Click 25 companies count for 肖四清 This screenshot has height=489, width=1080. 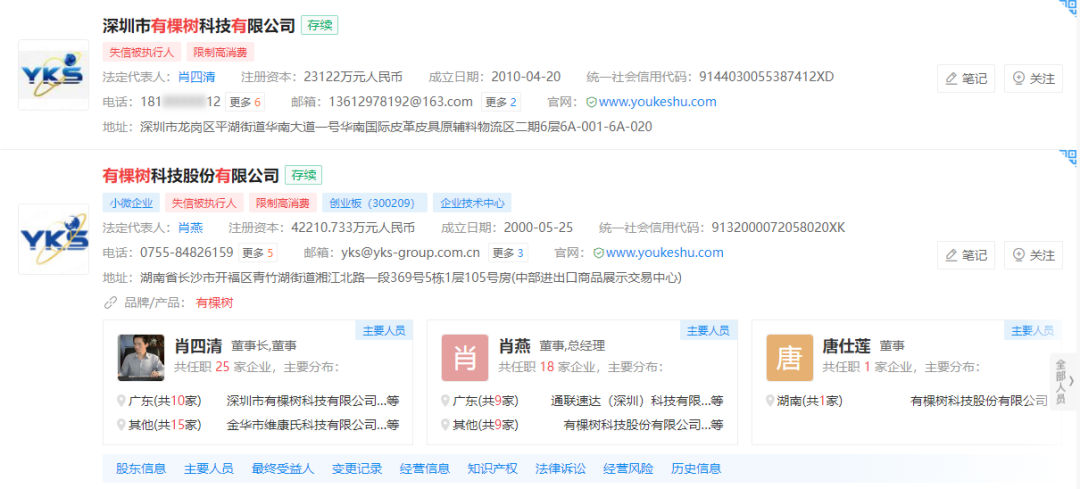tap(222, 366)
